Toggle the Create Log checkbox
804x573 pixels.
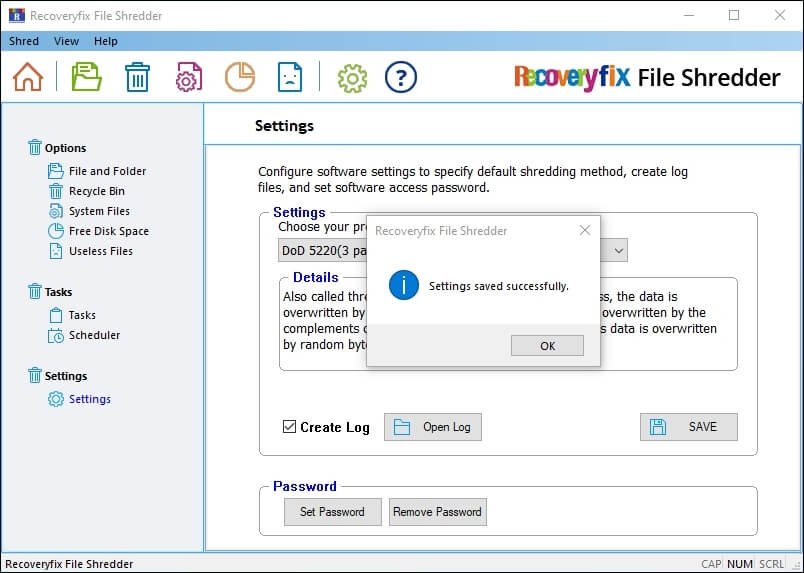tap(289, 426)
